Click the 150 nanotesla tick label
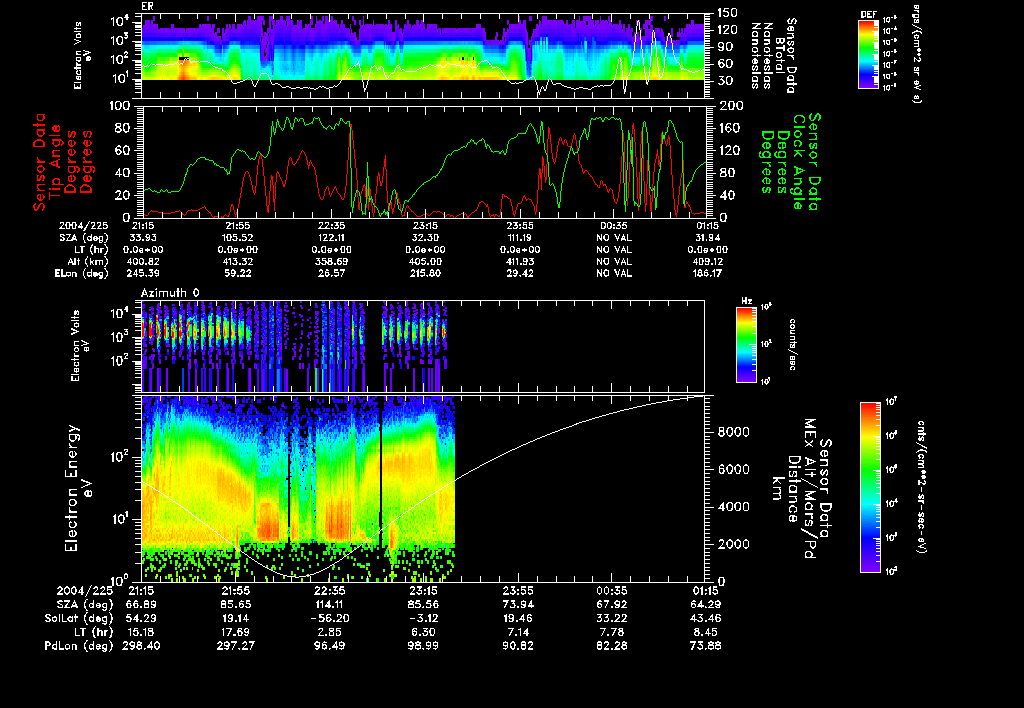Image resolution: width=1024 pixels, height=708 pixels. point(728,12)
